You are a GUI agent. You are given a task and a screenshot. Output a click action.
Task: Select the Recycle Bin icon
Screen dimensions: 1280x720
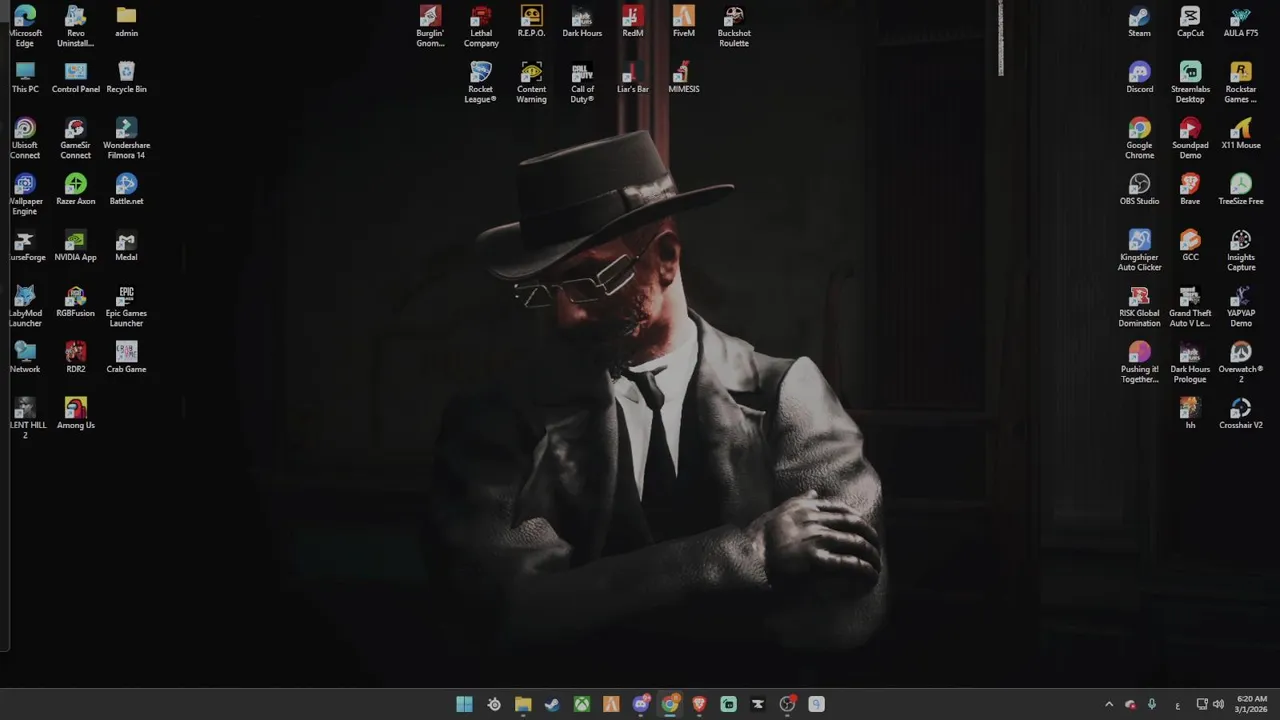(126, 78)
